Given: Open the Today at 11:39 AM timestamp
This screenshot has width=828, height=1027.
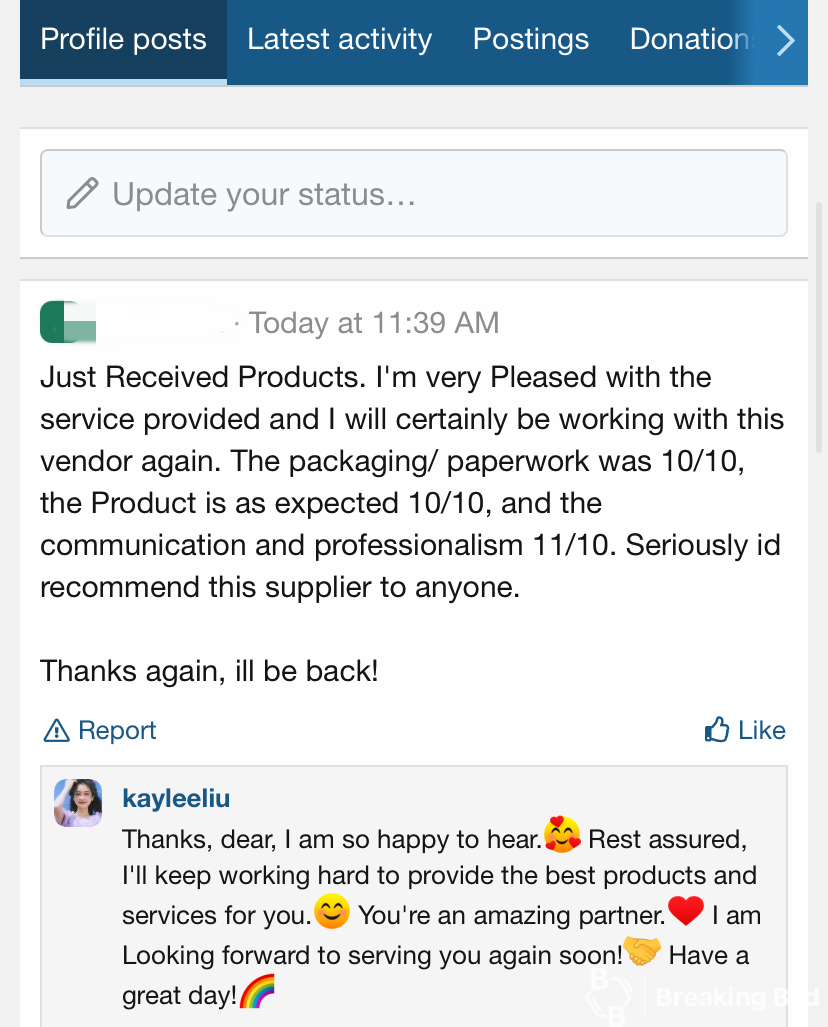Looking at the screenshot, I should pyautogui.click(x=373, y=323).
